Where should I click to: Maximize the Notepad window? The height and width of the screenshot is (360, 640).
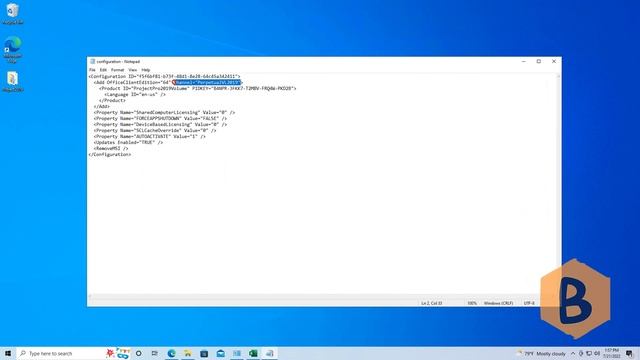click(539, 62)
